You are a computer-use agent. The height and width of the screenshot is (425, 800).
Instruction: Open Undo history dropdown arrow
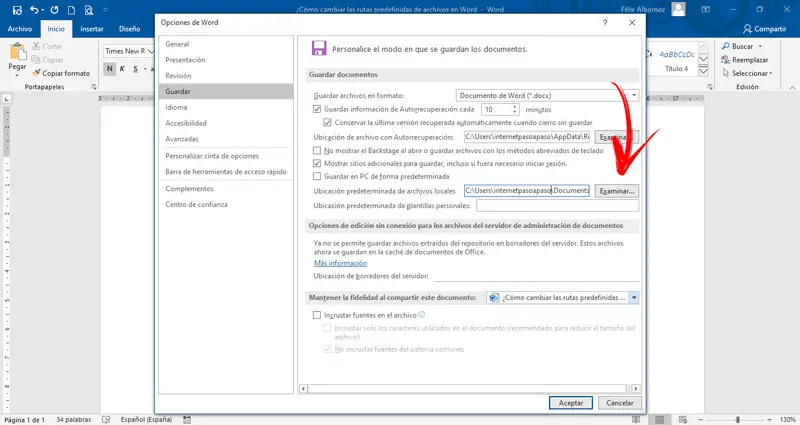(42, 10)
